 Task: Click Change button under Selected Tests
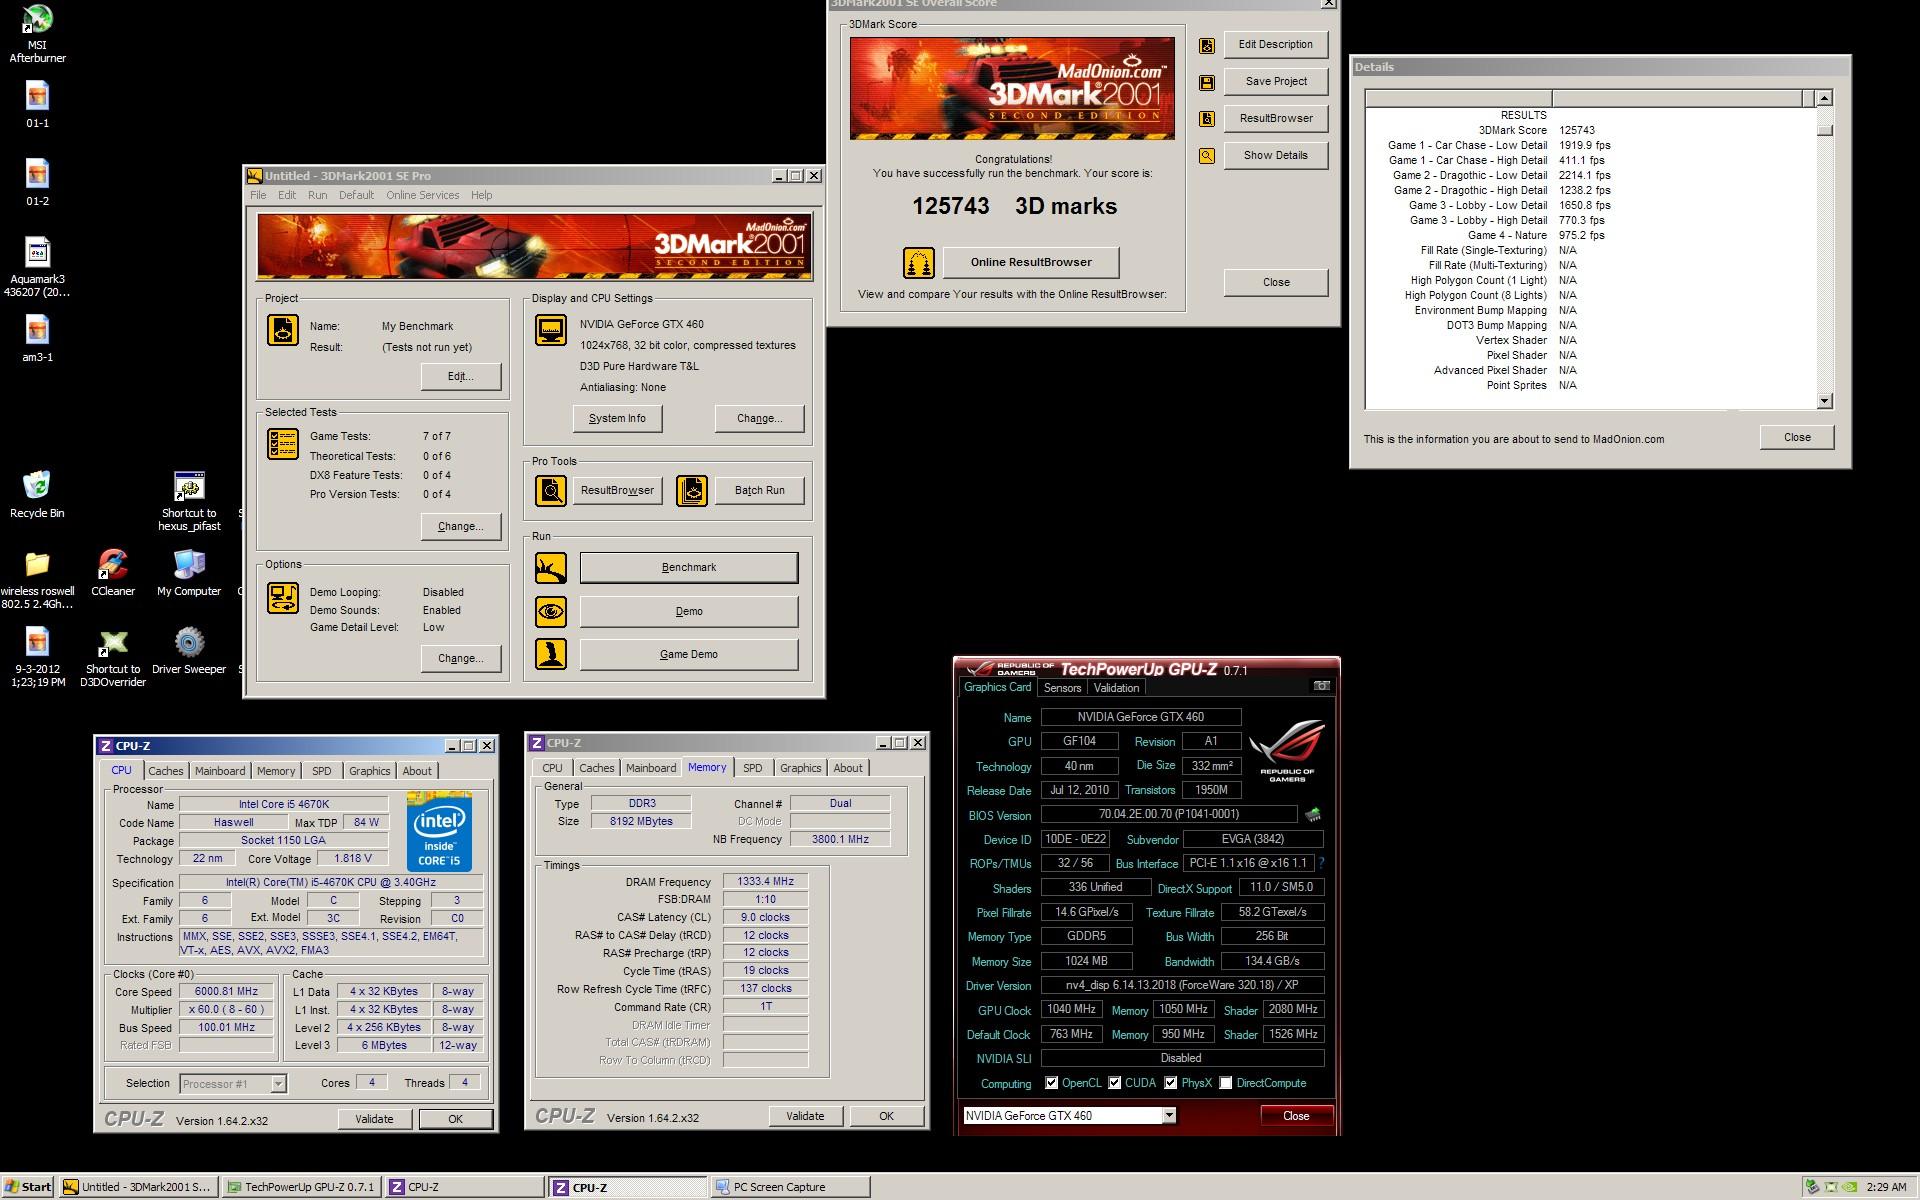(x=460, y=527)
